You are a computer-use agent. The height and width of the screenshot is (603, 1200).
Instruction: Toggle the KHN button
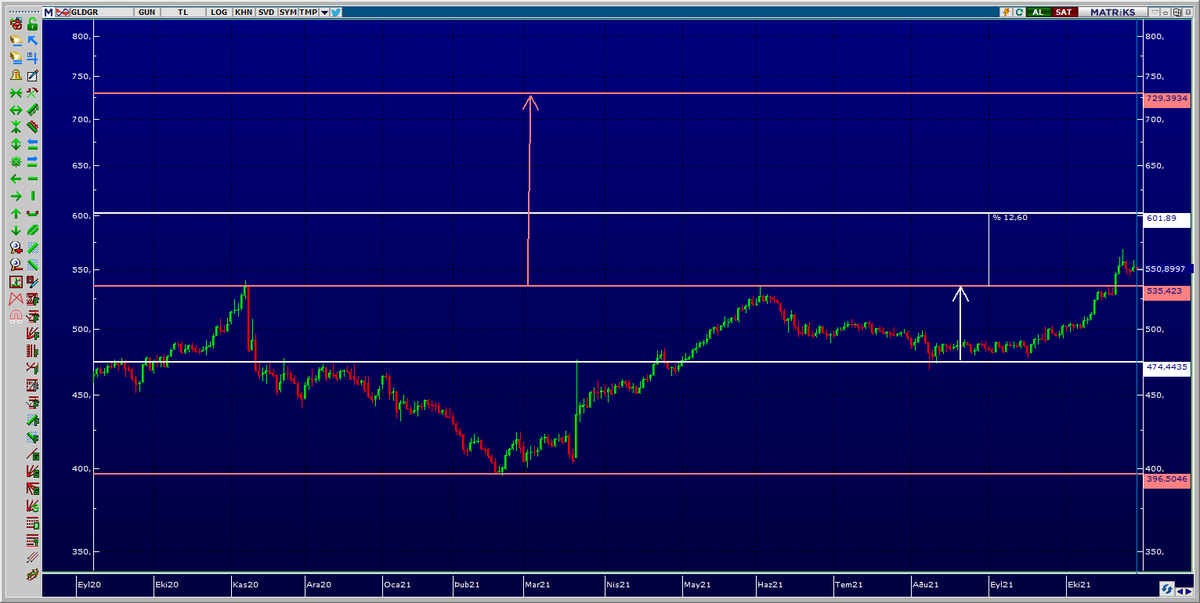pyautogui.click(x=243, y=12)
